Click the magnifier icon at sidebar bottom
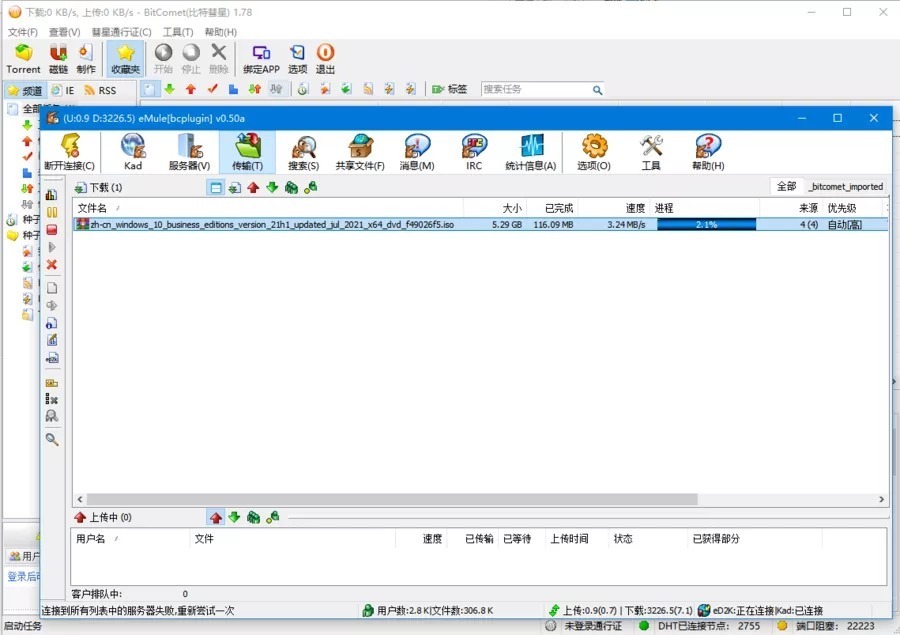 (x=52, y=439)
